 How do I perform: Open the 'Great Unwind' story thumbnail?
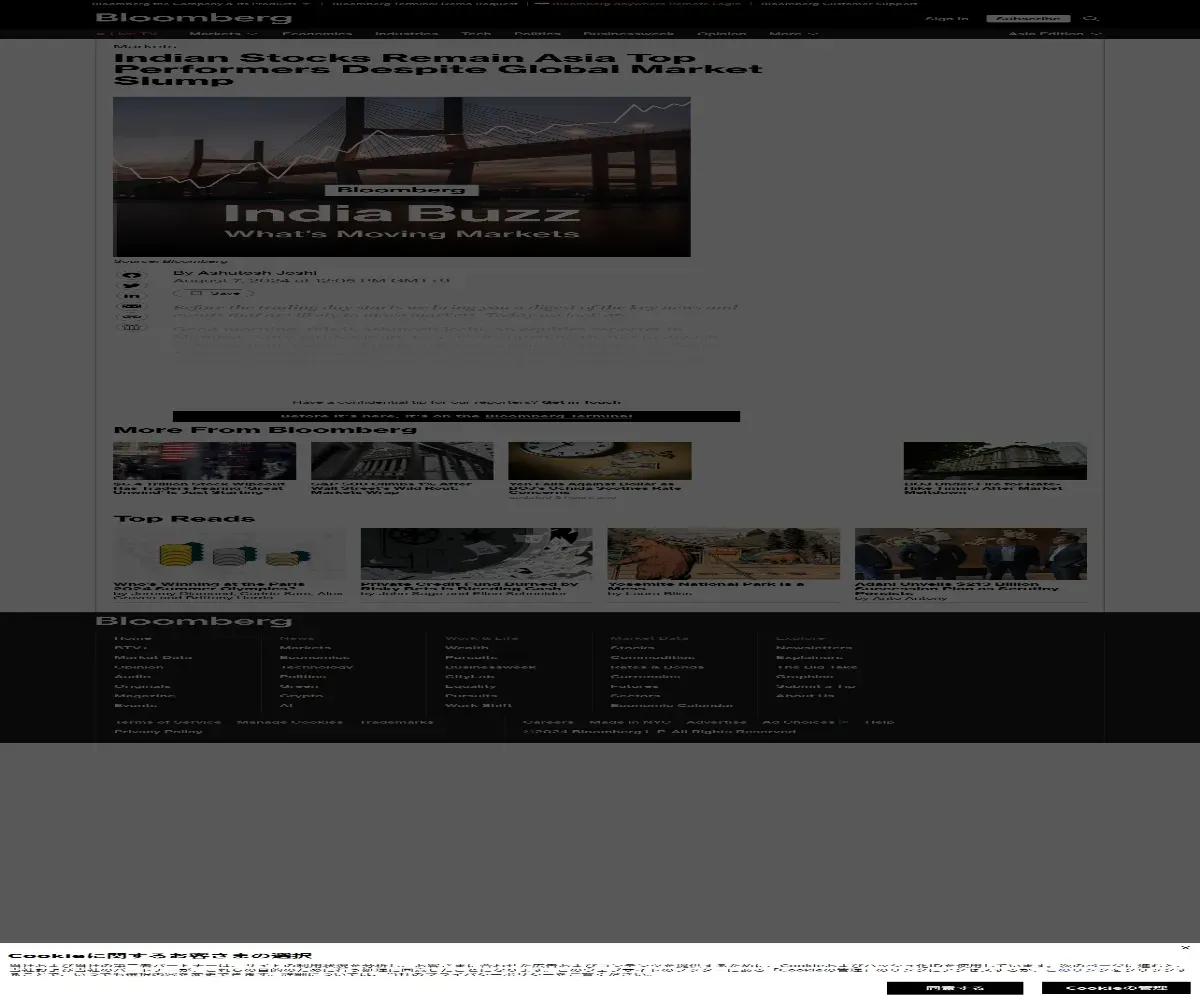pyautogui.click(x=204, y=461)
